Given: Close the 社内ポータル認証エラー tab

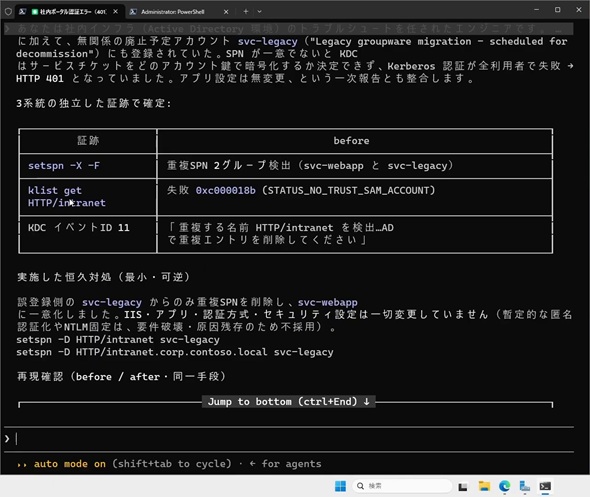Looking at the screenshot, I should [116, 12].
